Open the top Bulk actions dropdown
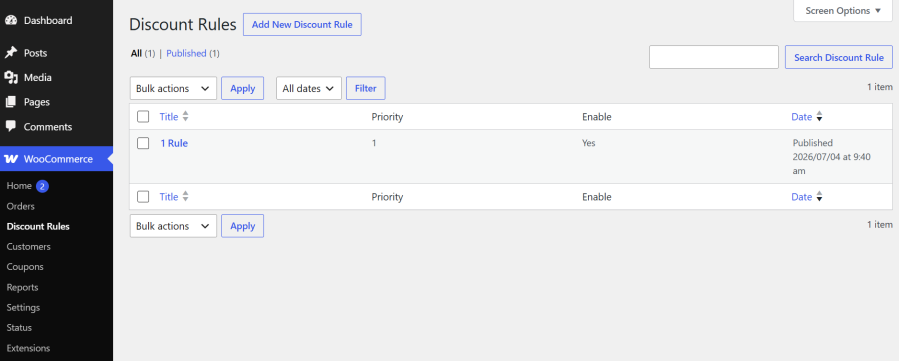Image resolution: width=899 pixels, height=361 pixels. (173, 88)
